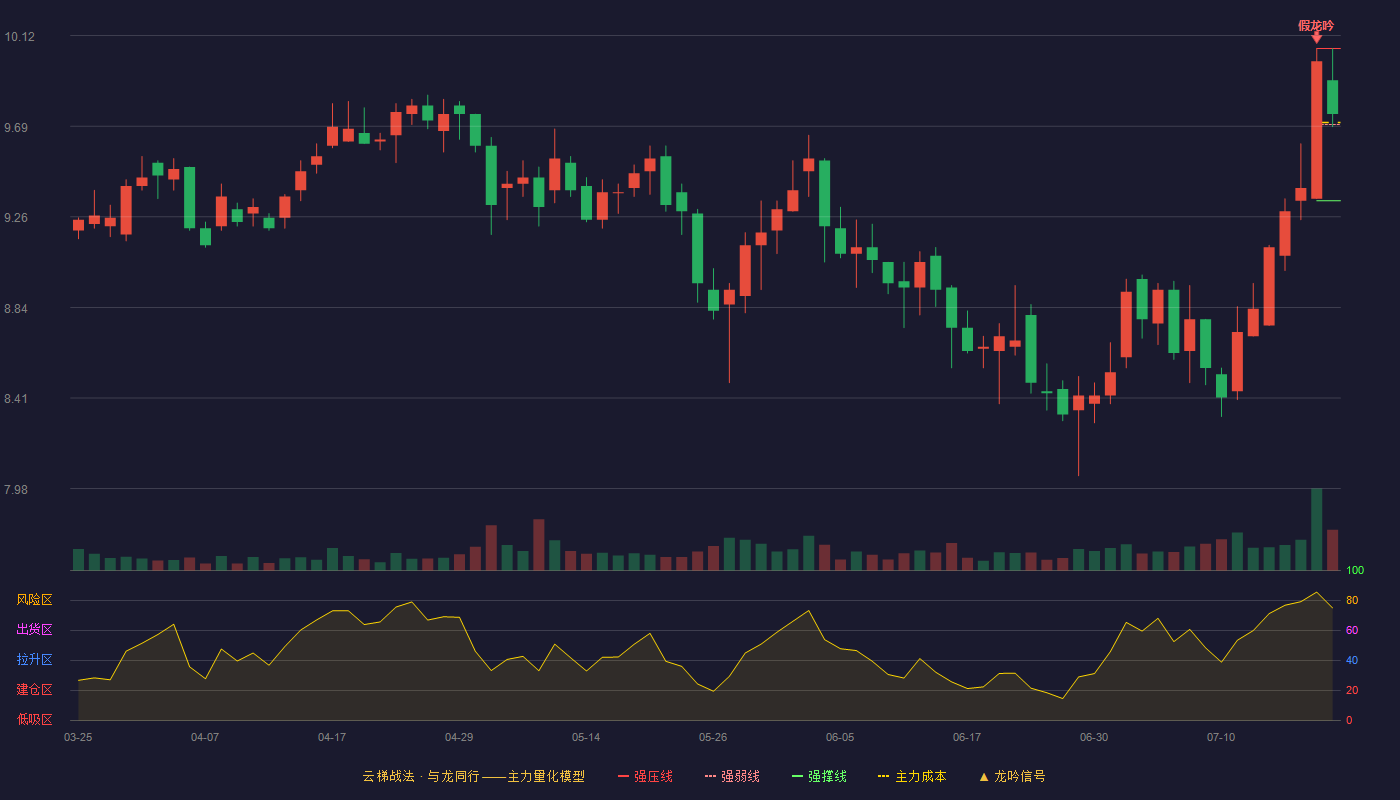Viewport: 1400px width, 800px height.
Task: Click the 拉升区 zone label
Action: click(34, 660)
